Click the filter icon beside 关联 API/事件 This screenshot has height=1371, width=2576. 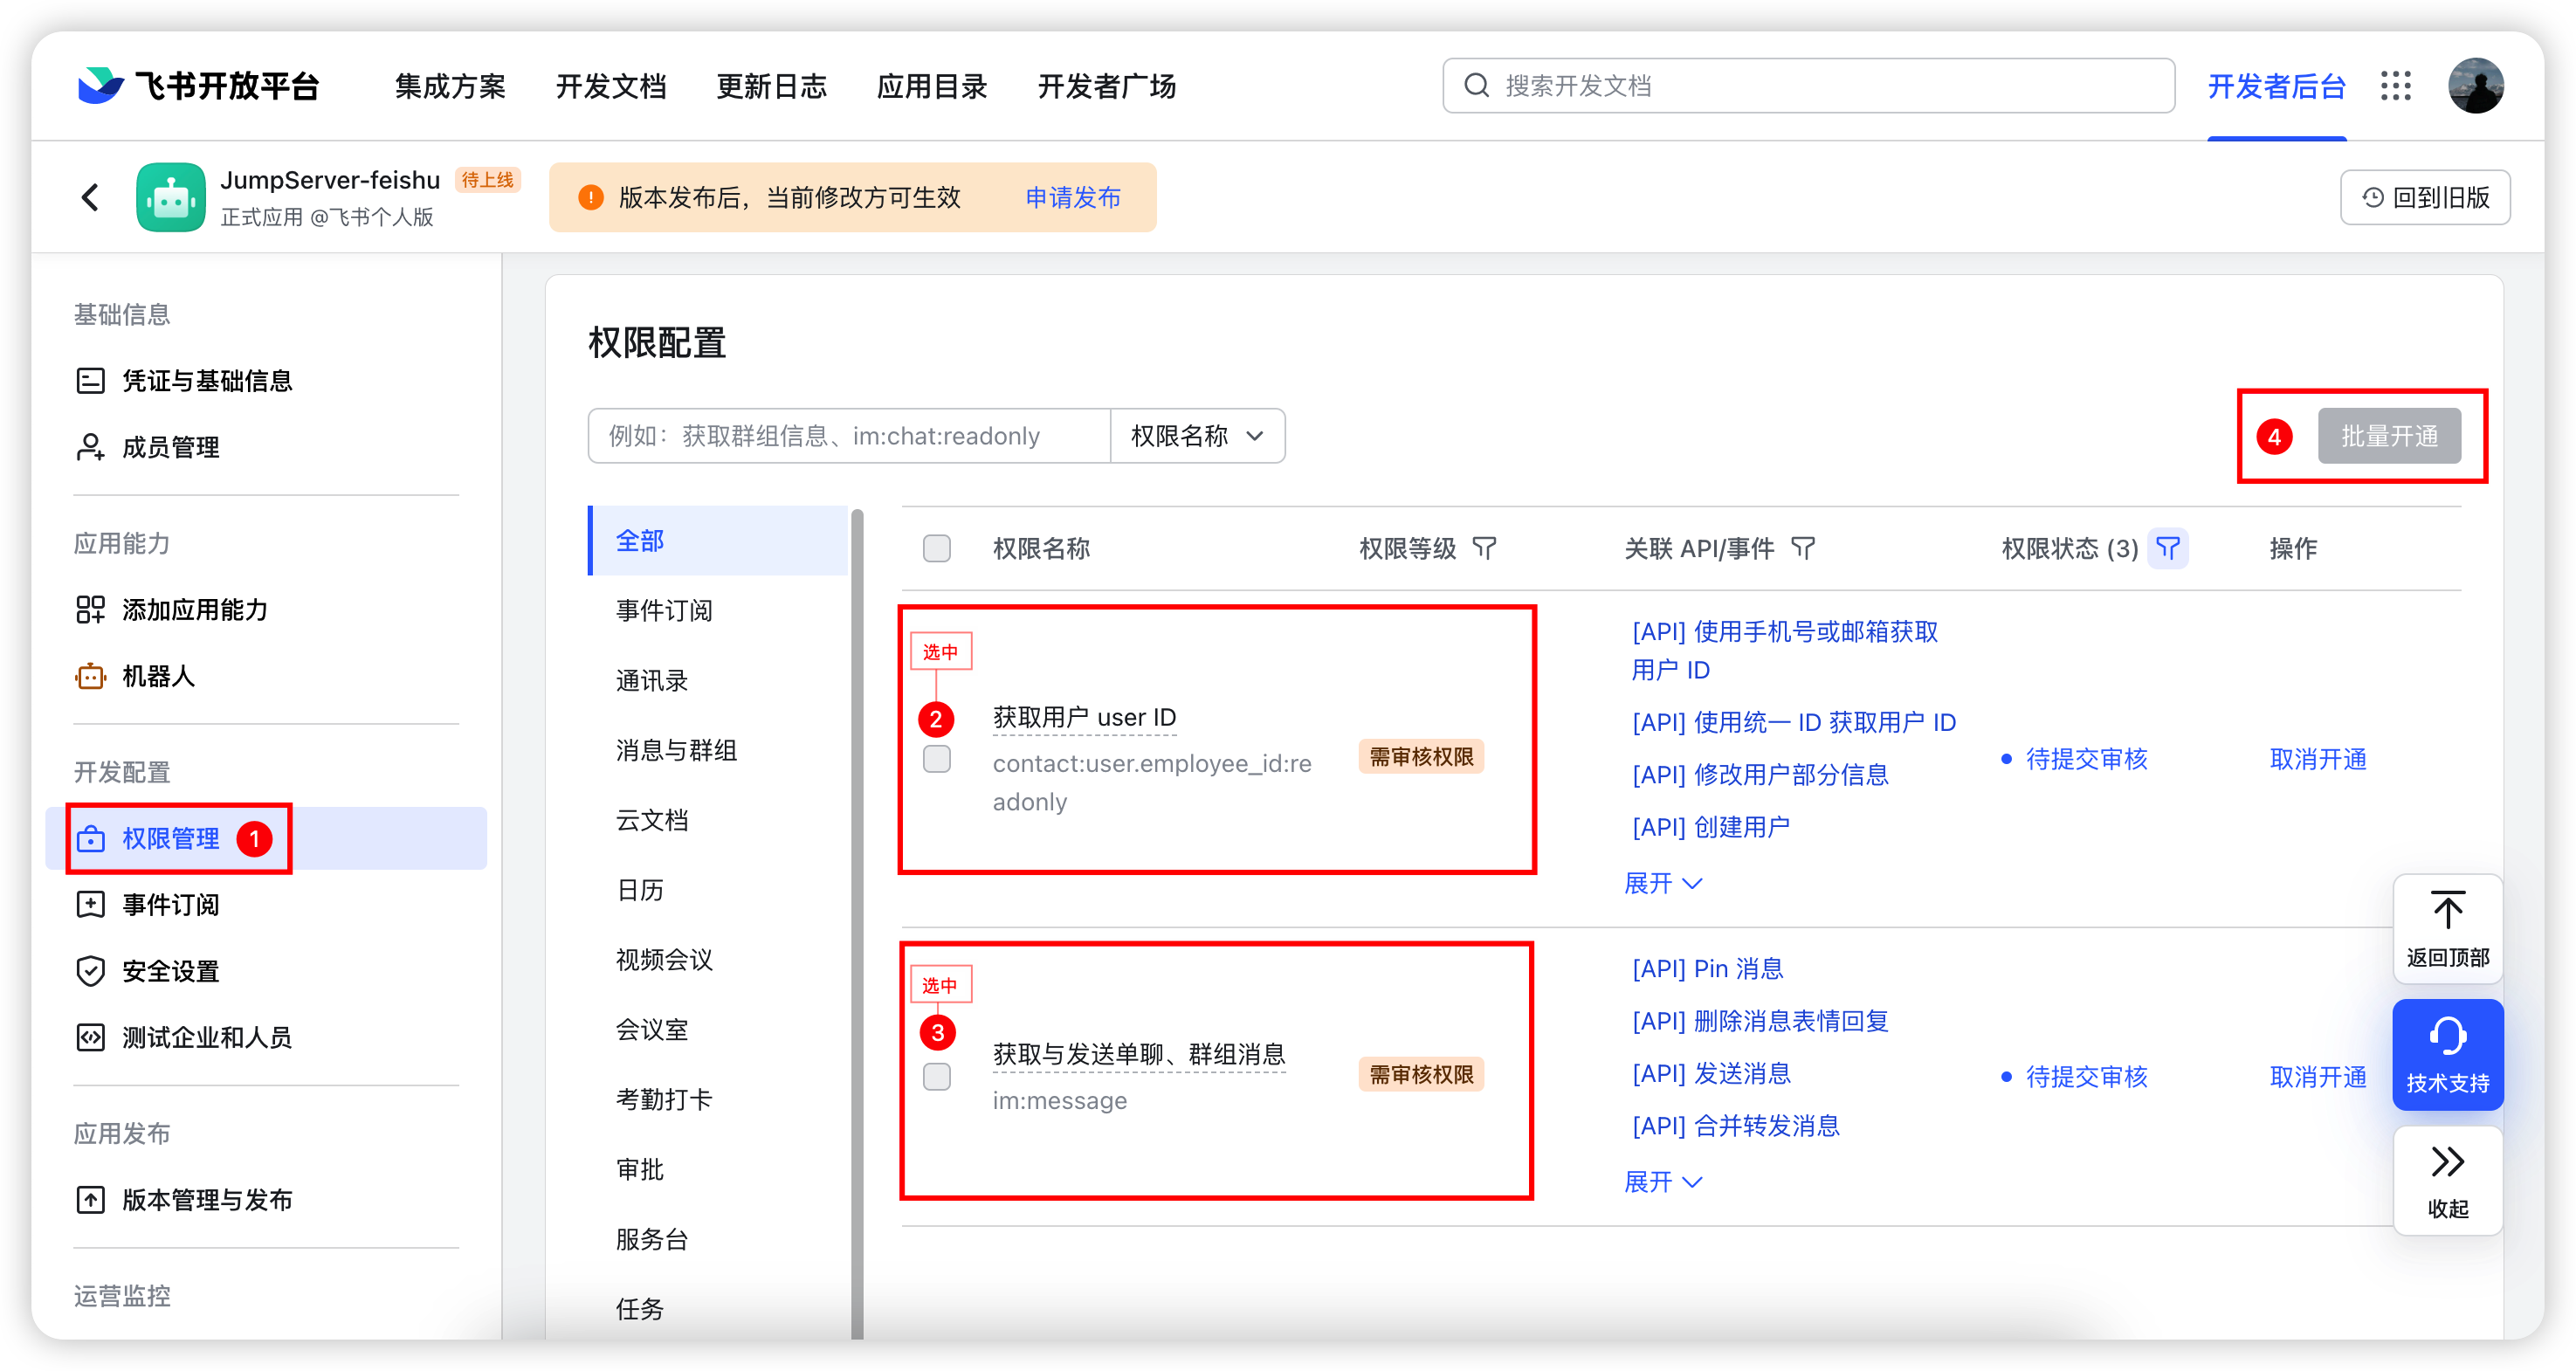point(1803,548)
